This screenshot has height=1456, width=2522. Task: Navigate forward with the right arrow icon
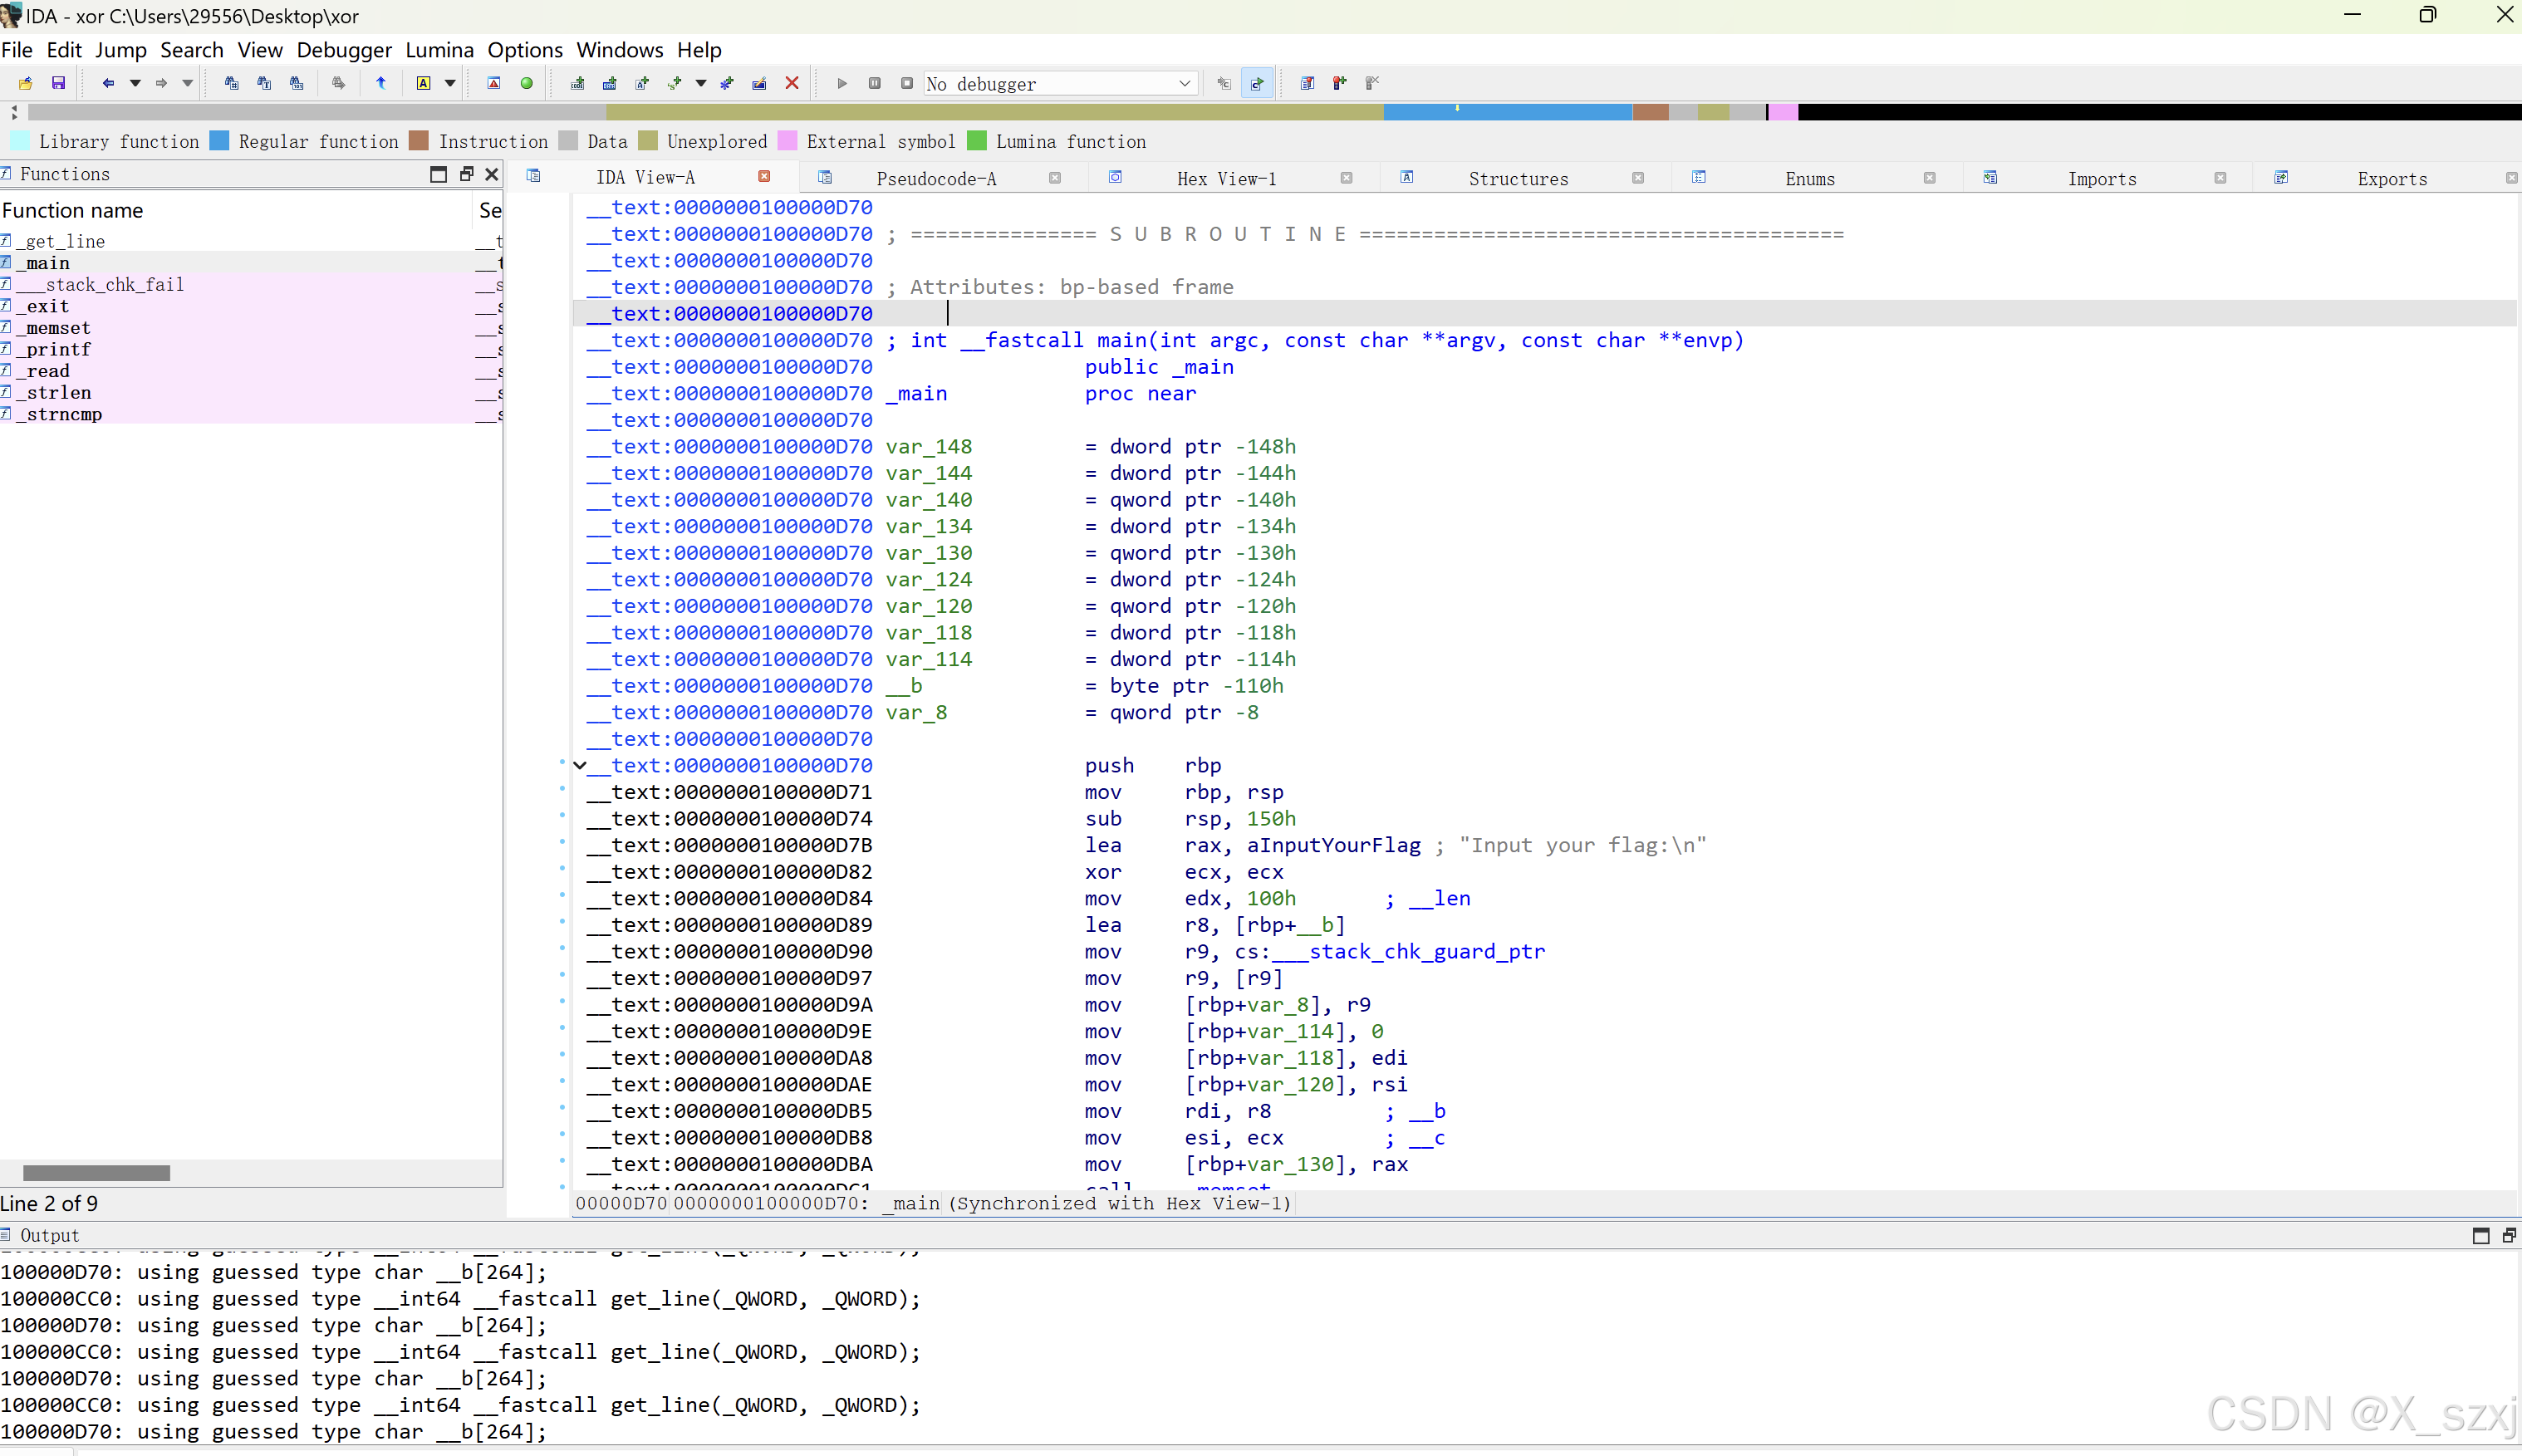[x=161, y=83]
